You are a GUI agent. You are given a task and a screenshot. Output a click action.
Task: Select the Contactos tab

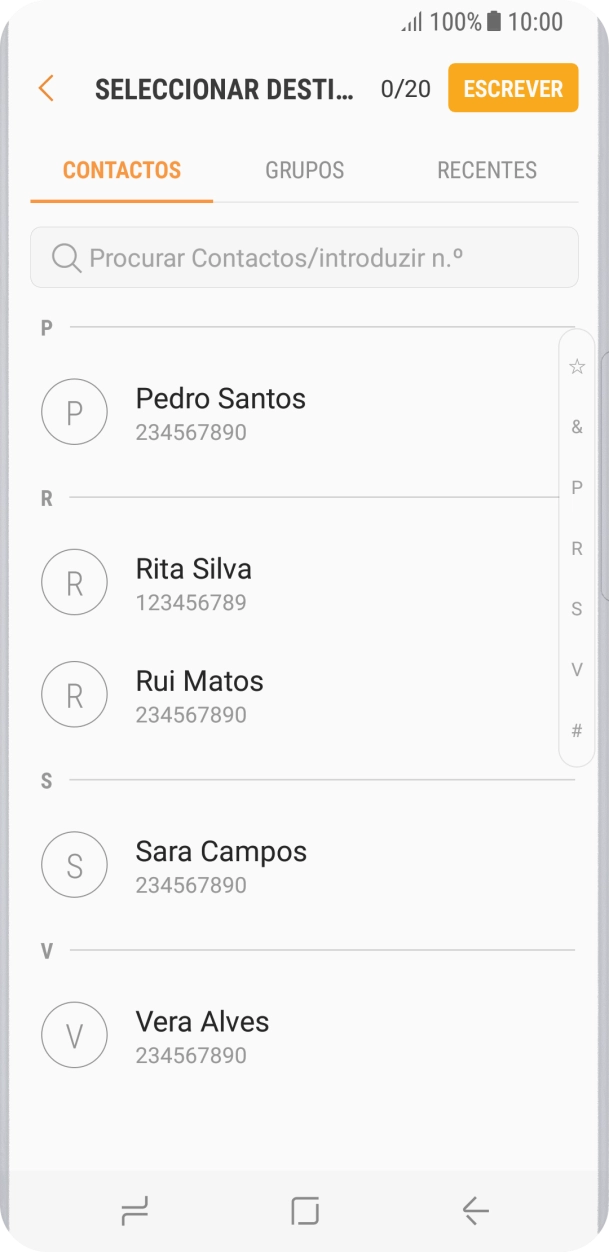pos(122,170)
